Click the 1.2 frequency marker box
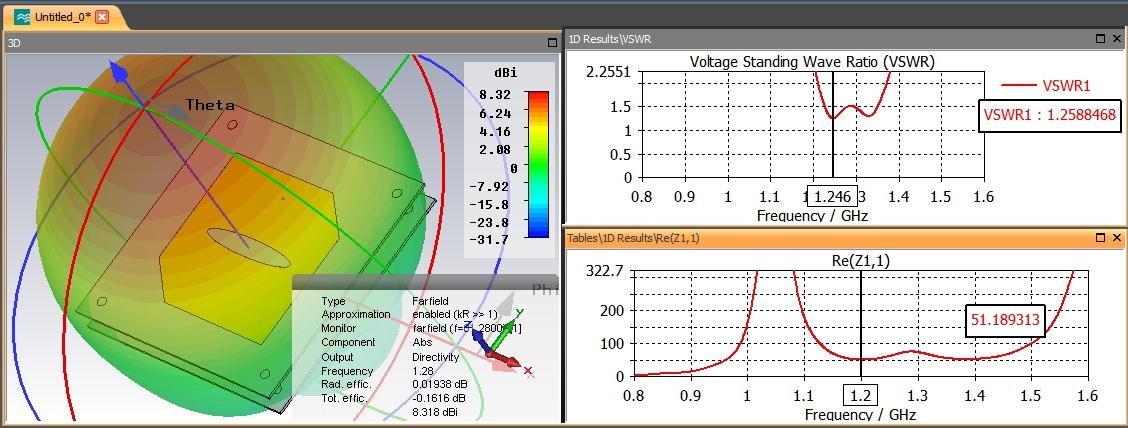1128x428 pixels. click(x=860, y=394)
